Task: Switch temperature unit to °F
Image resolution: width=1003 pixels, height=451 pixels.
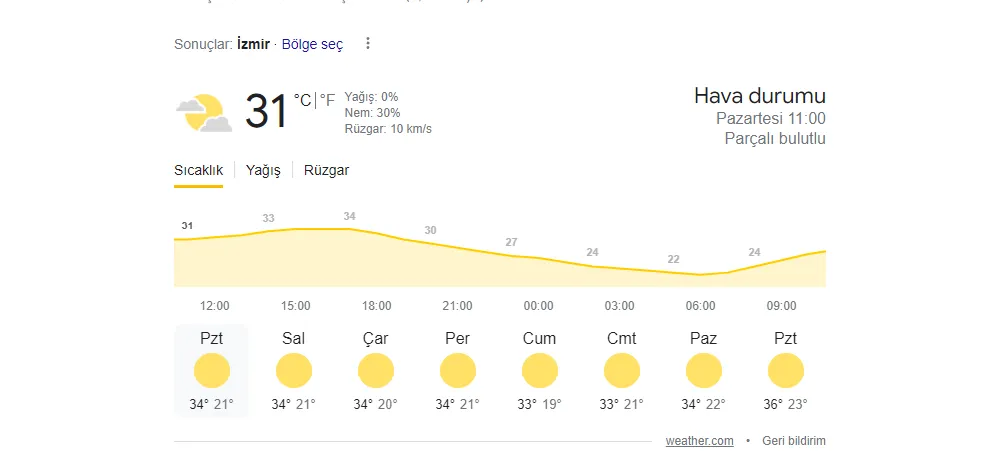Action: coord(327,100)
